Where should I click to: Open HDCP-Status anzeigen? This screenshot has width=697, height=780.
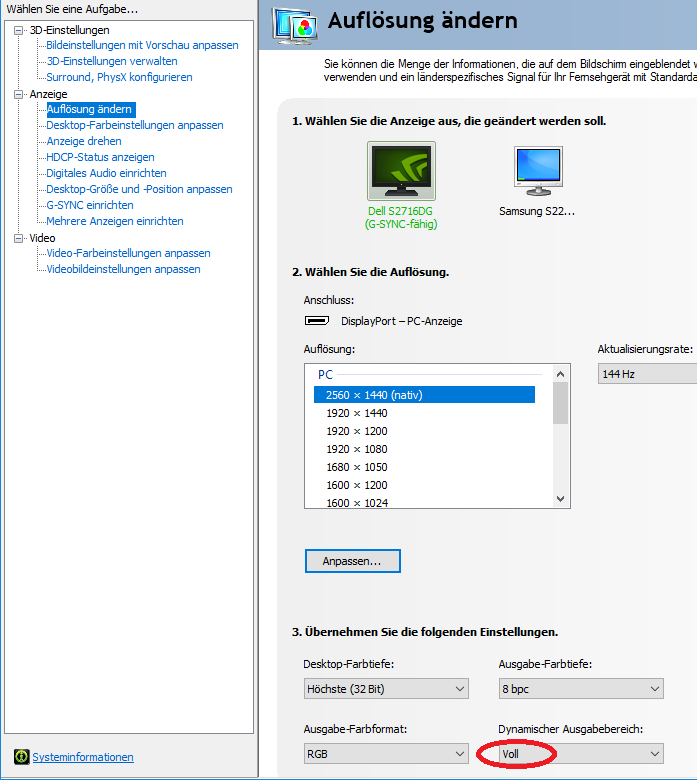coord(100,157)
